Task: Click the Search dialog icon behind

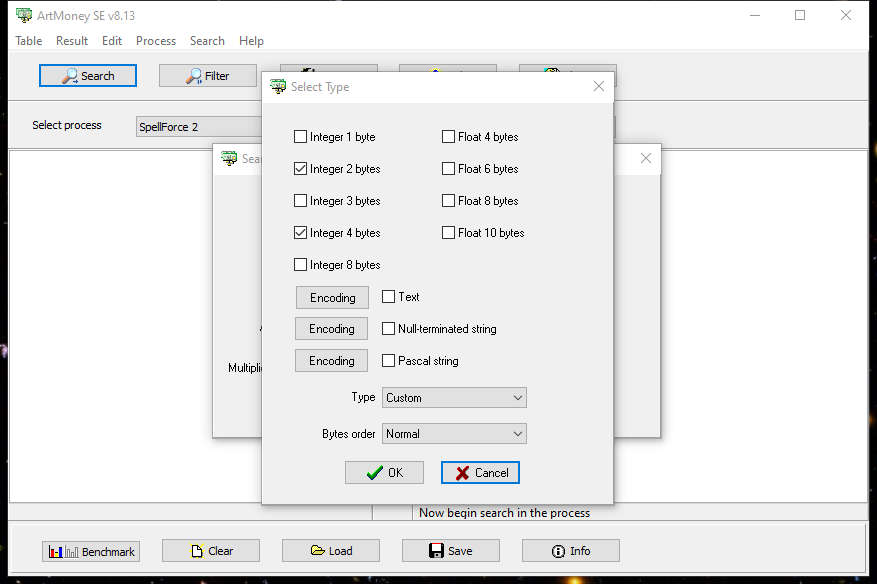Action: click(229, 158)
